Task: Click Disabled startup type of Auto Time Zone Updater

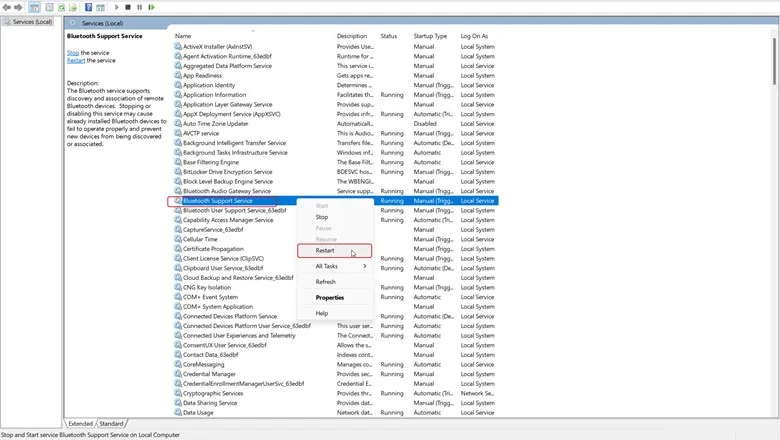Action: [425, 123]
